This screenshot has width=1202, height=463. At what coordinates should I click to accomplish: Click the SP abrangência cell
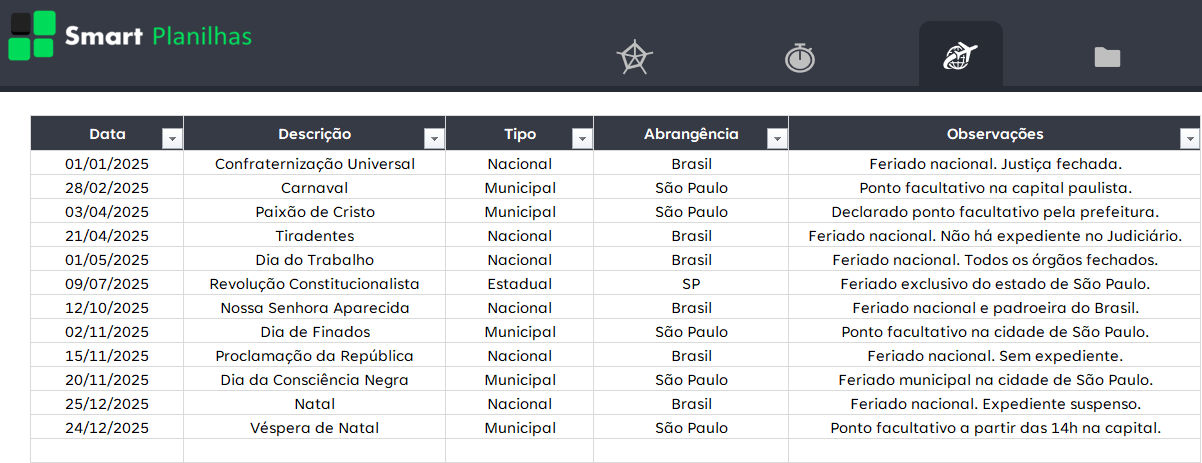[691, 284]
